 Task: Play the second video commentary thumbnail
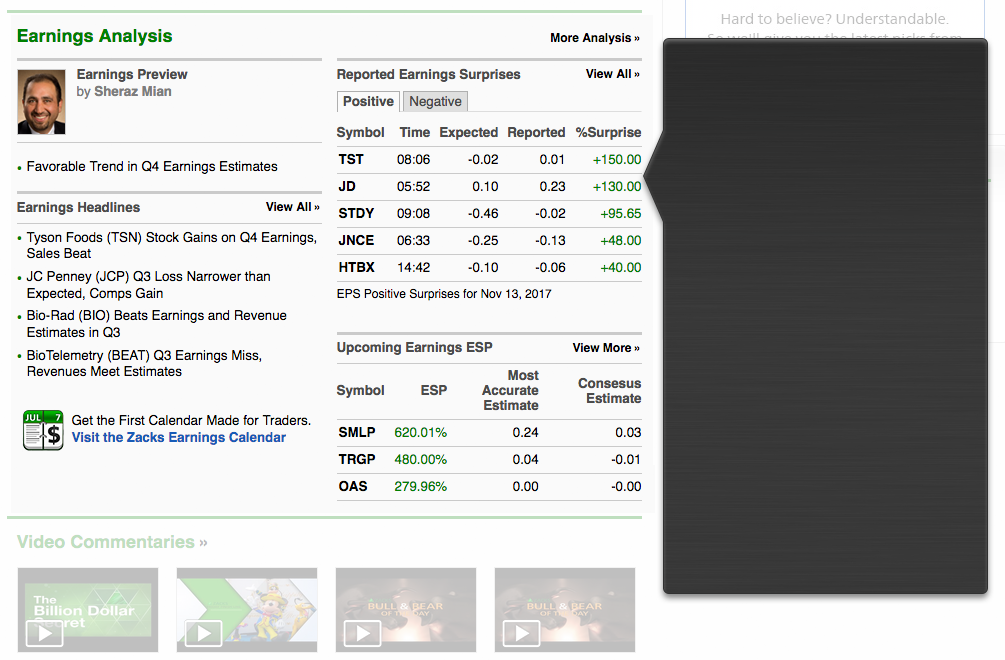[247, 609]
